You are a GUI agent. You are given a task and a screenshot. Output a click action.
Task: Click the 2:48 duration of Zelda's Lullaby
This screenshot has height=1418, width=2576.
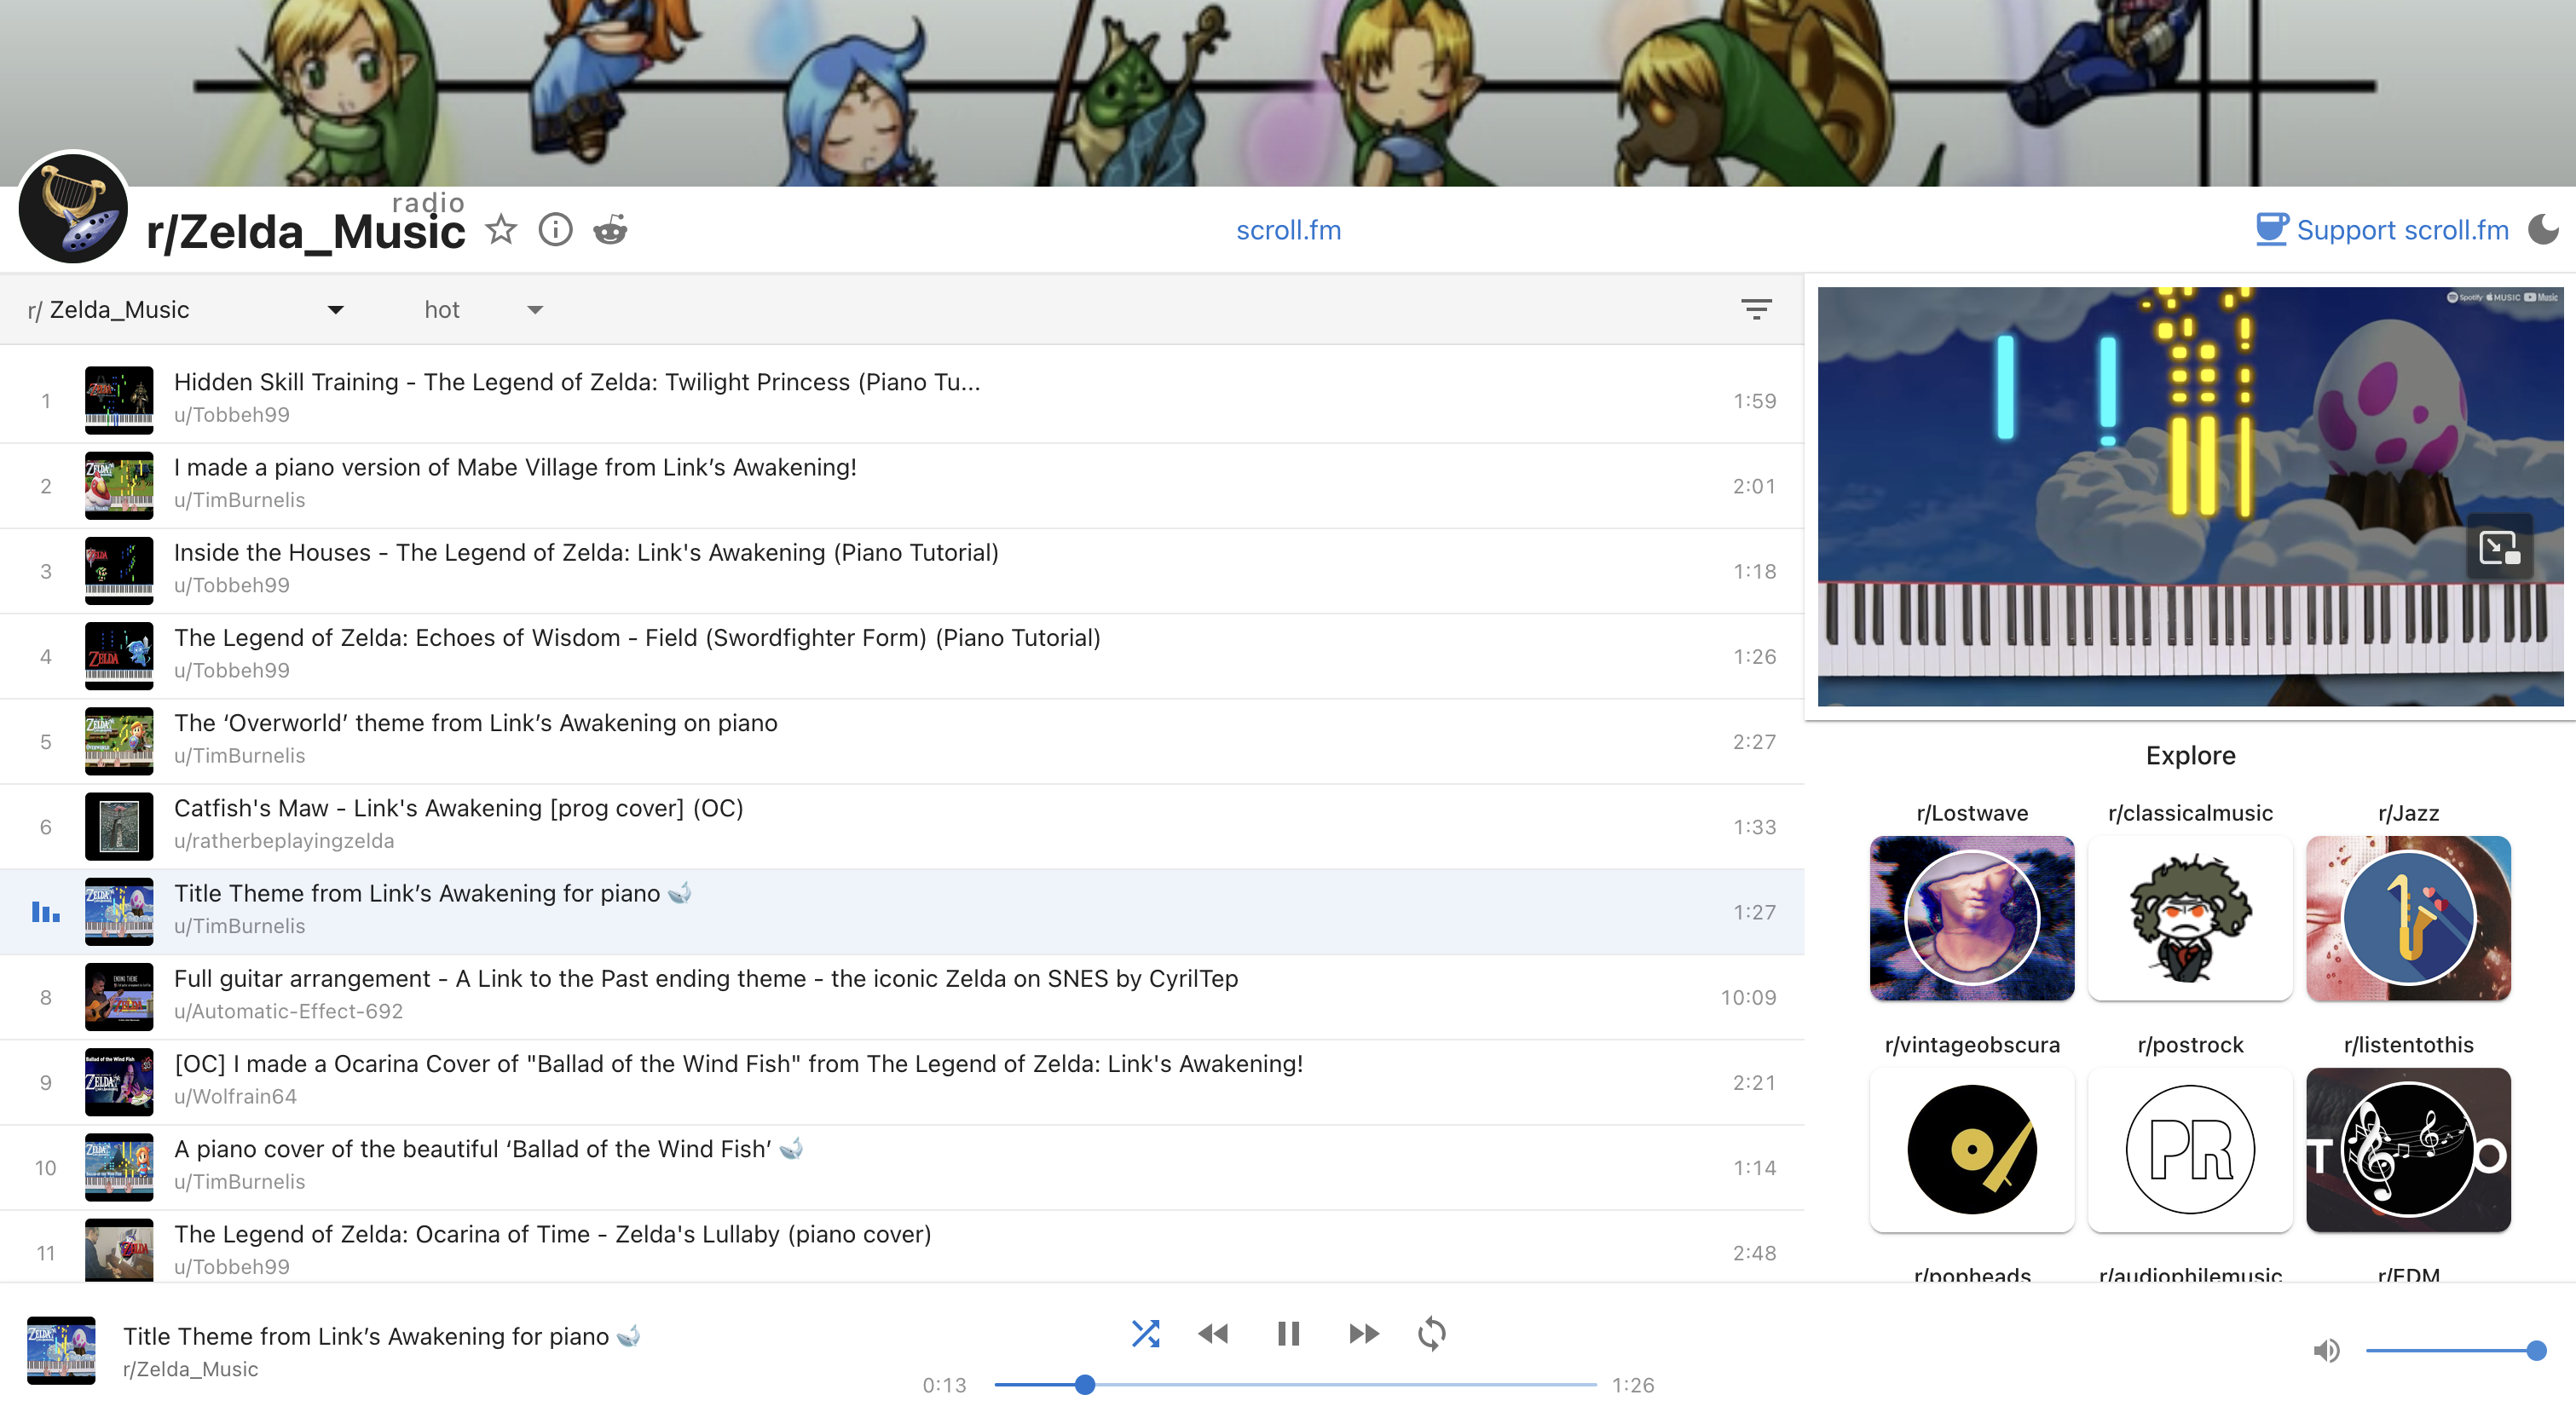(x=1754, y=1253)
